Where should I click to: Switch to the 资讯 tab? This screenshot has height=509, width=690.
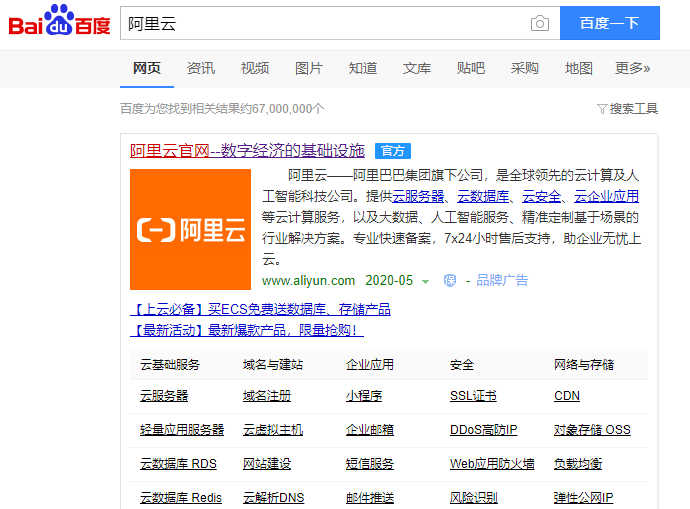tap(201, 68)
